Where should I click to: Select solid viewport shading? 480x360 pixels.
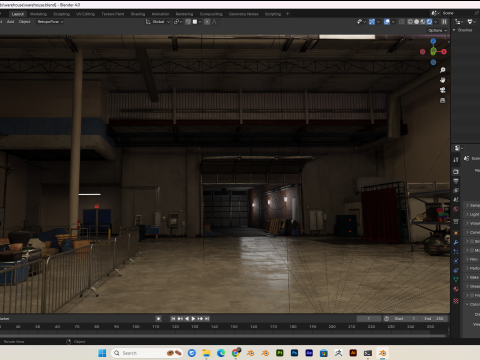[x=417, y=22]
